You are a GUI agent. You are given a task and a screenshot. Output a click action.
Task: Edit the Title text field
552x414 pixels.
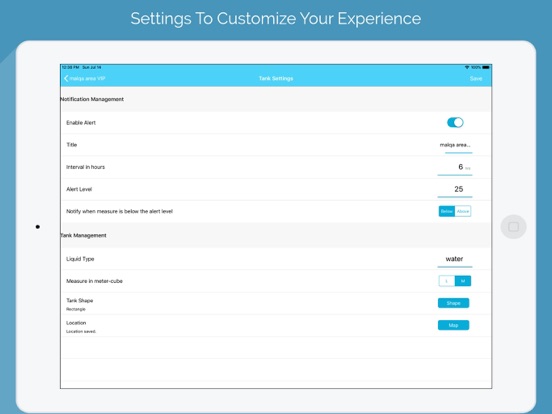pos(458,145)
